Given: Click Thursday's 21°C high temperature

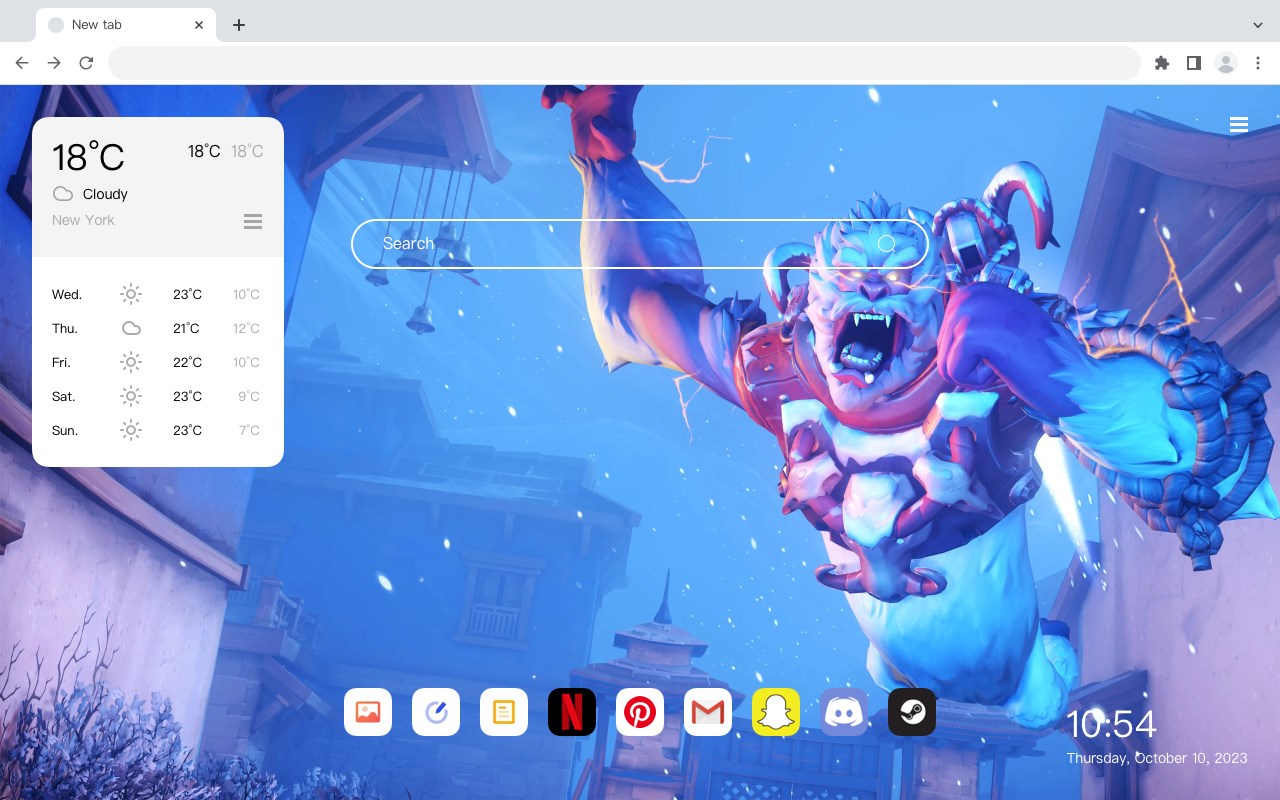Looking at the screenshot, I should tap(186, 328).
